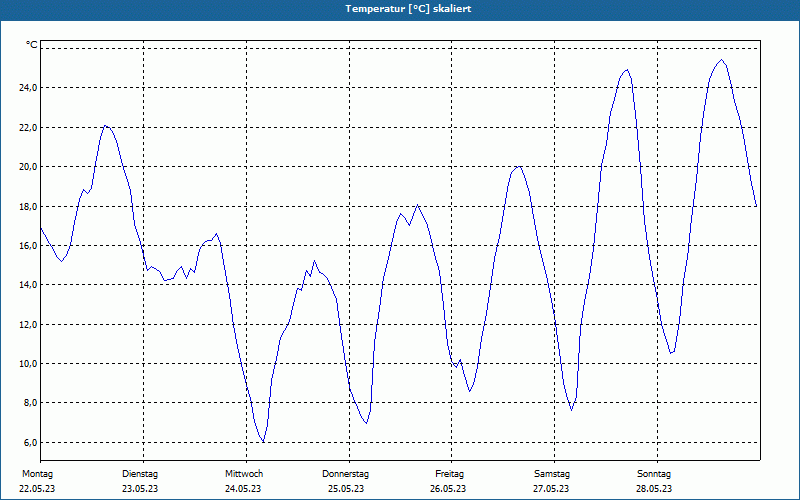Click the date 26.05.23
This screenshot has height=500, width=800.
point(448,489)
